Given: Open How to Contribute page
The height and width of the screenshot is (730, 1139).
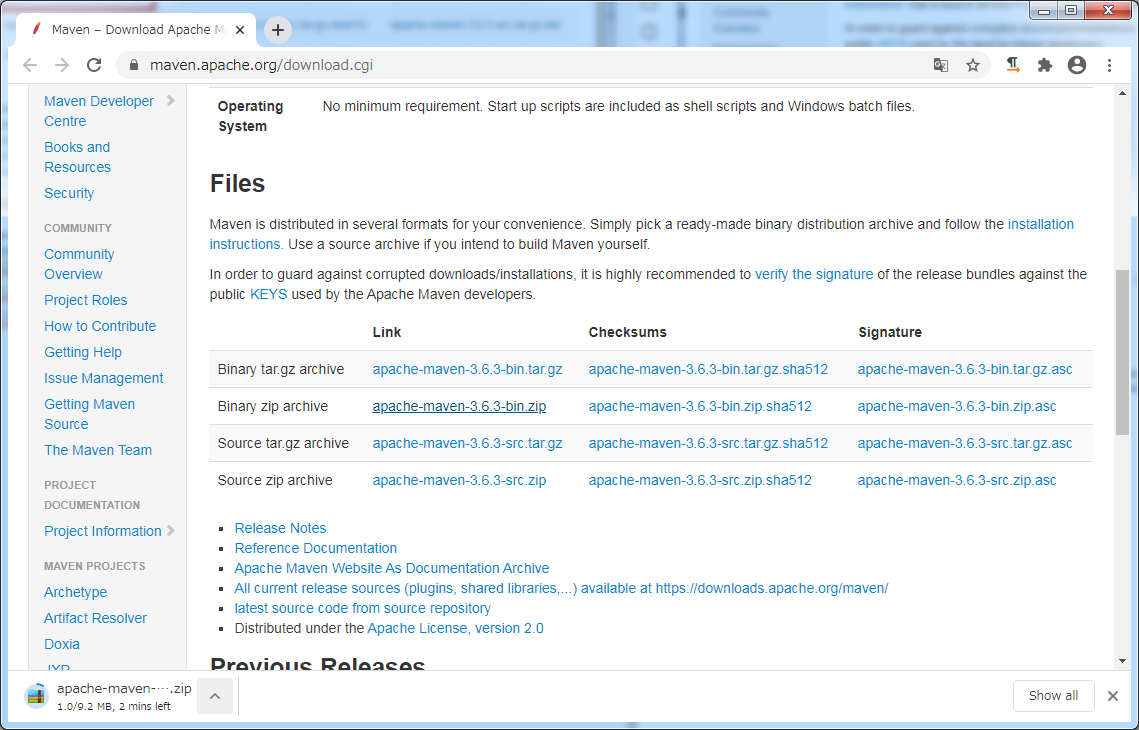Looking at the screenshot, I should 100,326.
